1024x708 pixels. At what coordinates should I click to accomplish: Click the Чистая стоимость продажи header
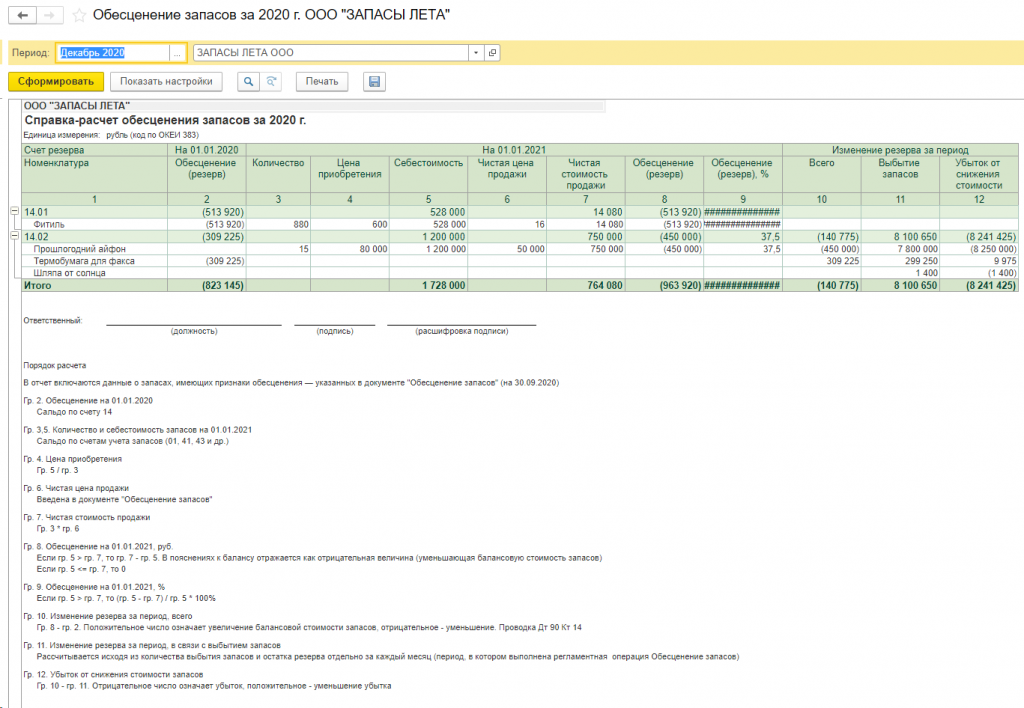585,174
